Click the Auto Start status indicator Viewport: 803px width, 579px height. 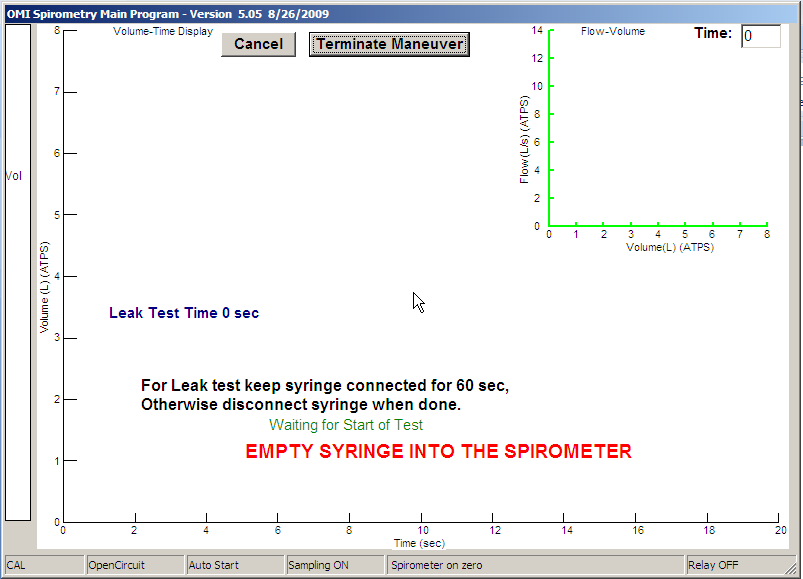234,565
